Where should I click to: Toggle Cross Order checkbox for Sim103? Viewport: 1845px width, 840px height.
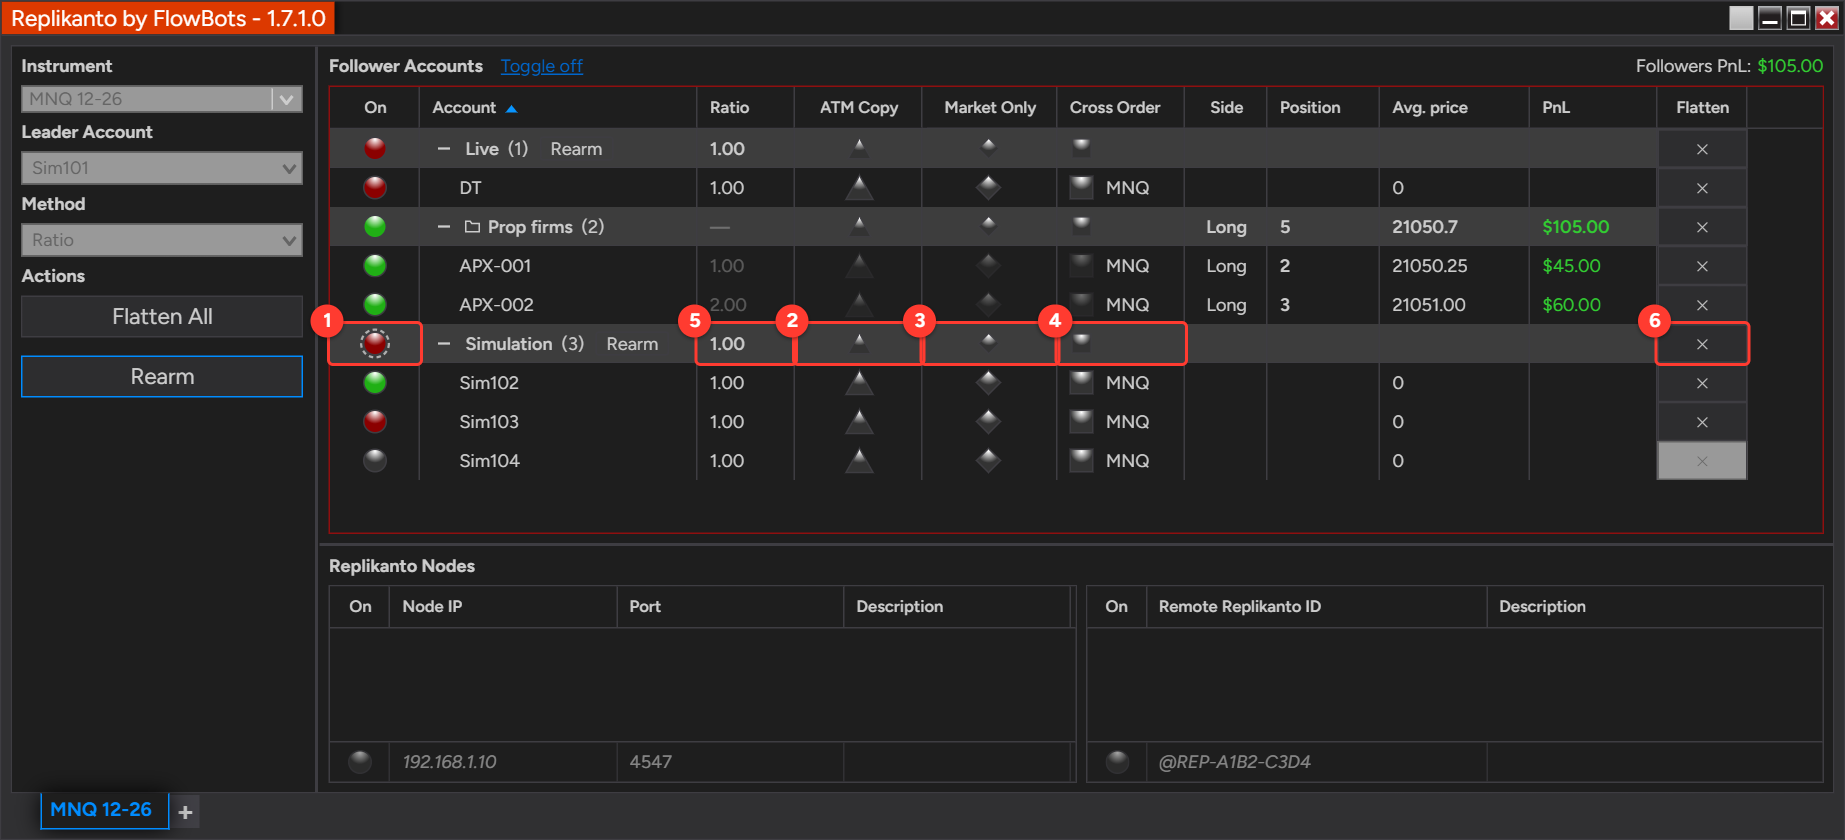coord(1081,420)
